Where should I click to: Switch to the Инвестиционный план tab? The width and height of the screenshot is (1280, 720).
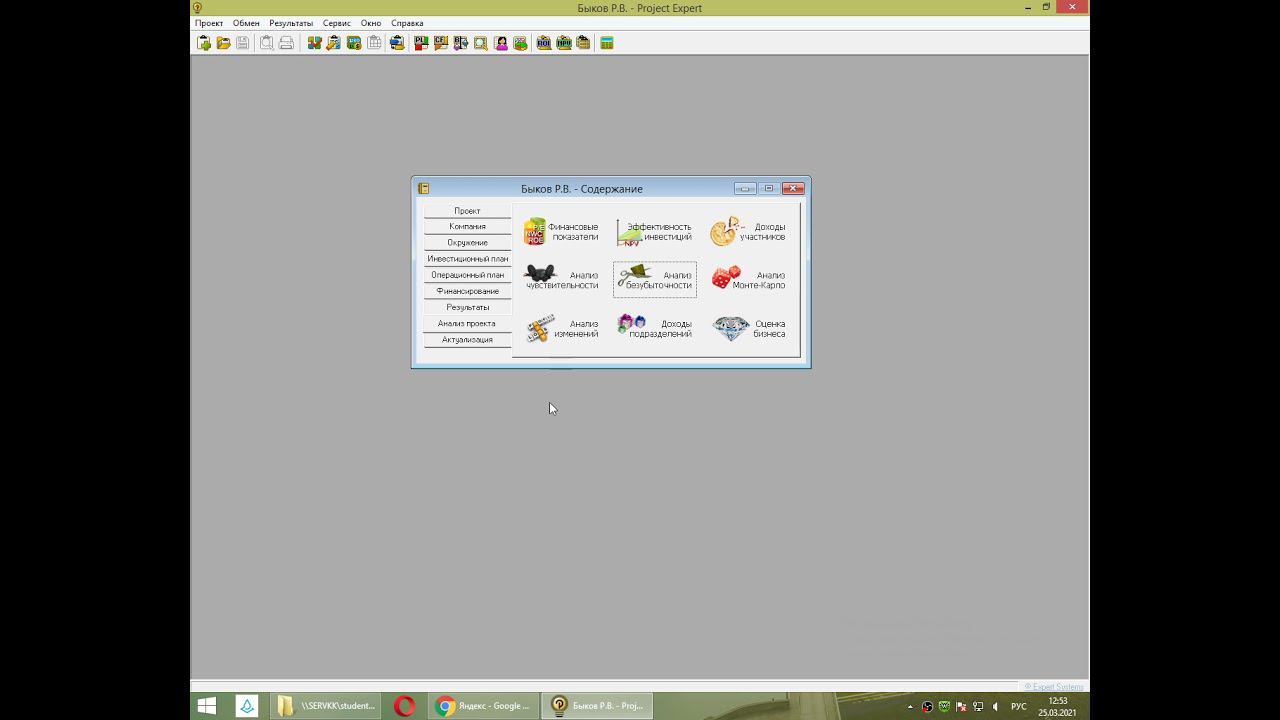coord(467,259)
